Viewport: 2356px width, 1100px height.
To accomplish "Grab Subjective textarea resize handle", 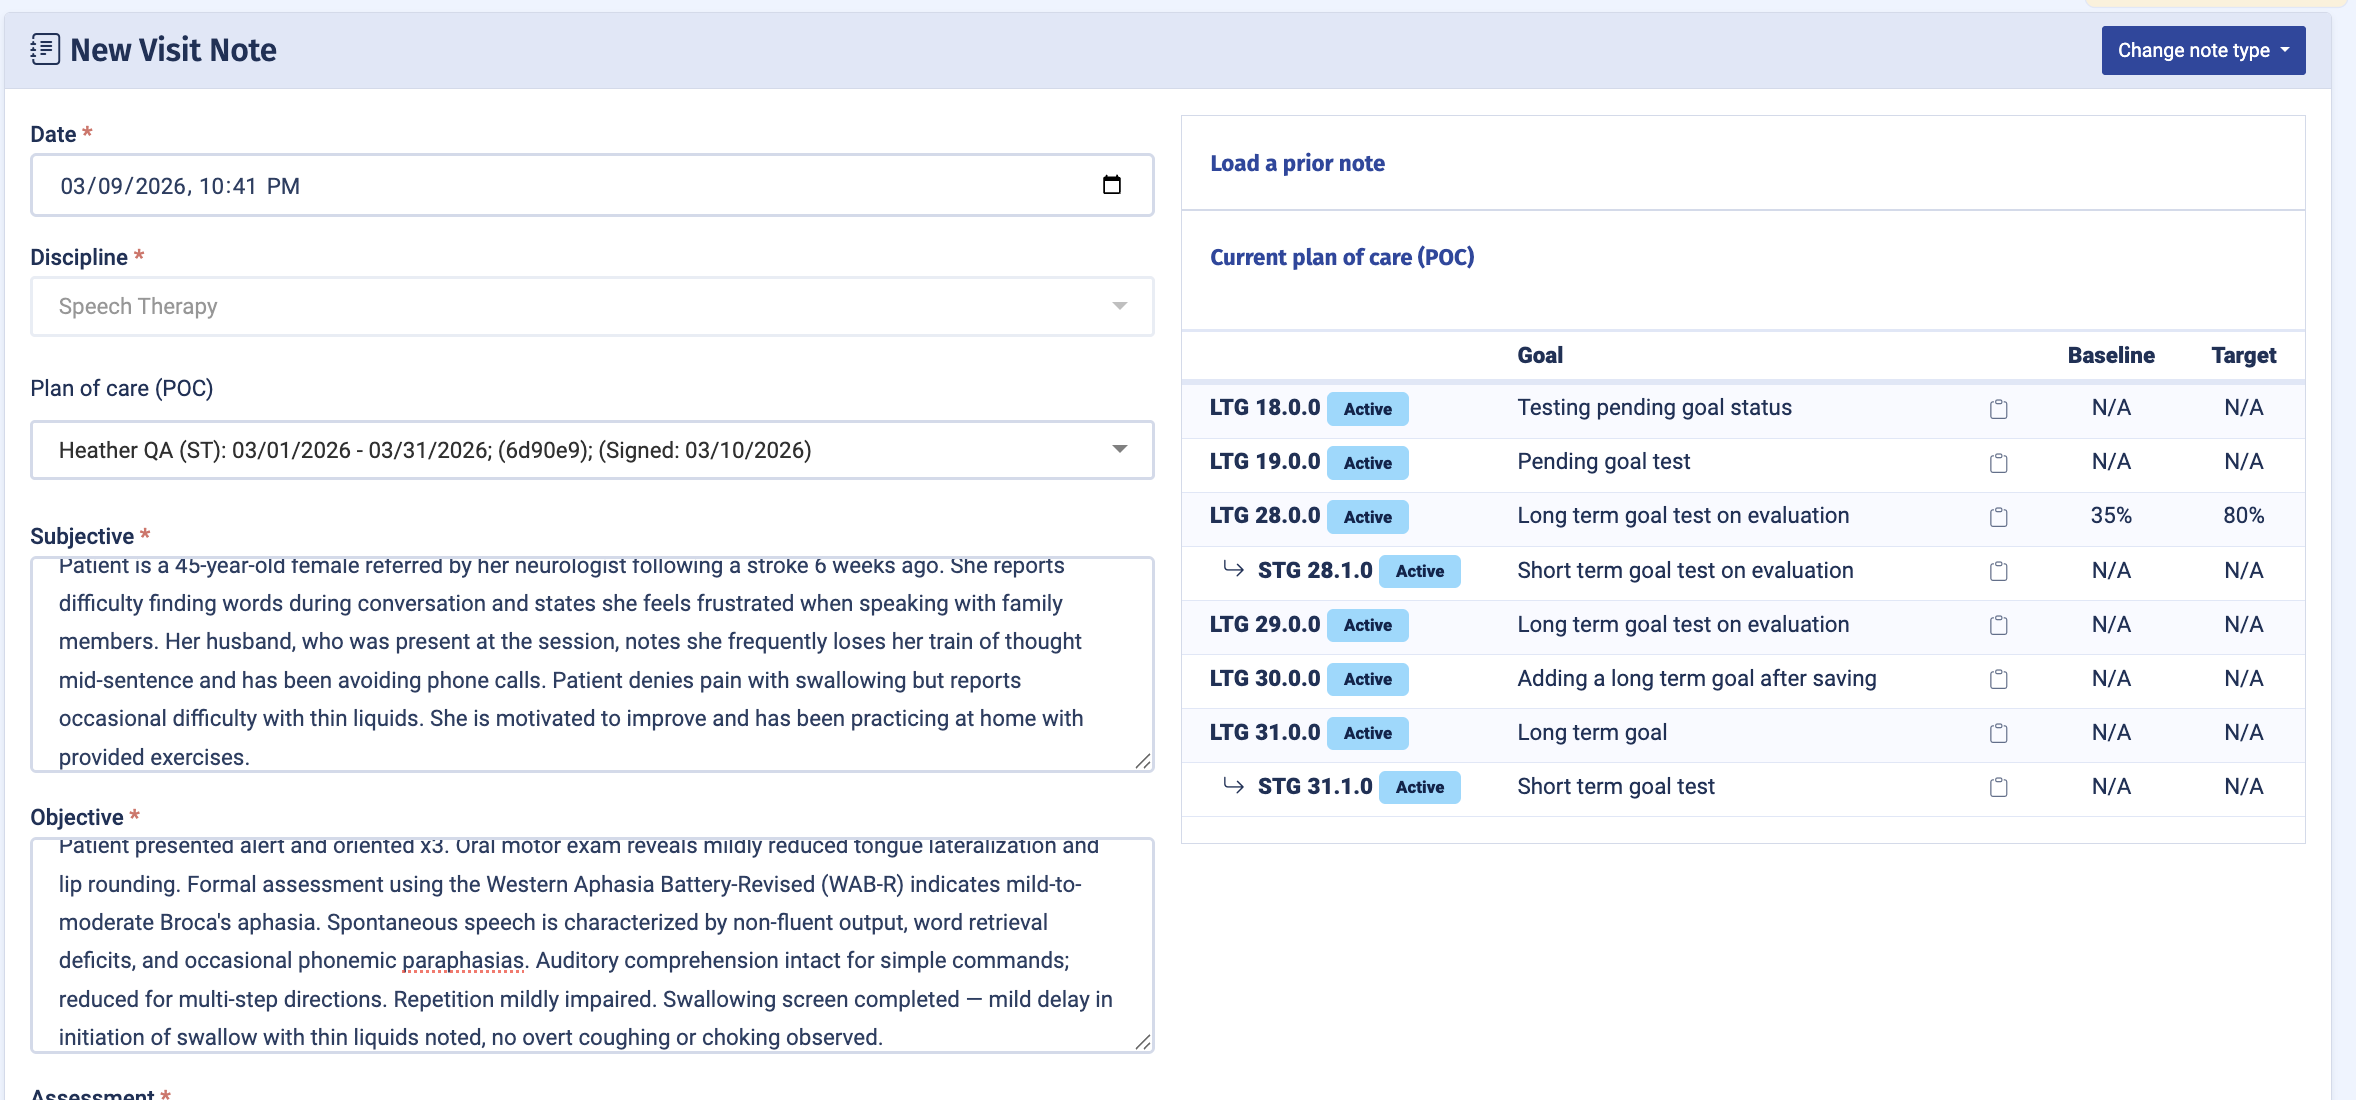I will point(1143,761).
